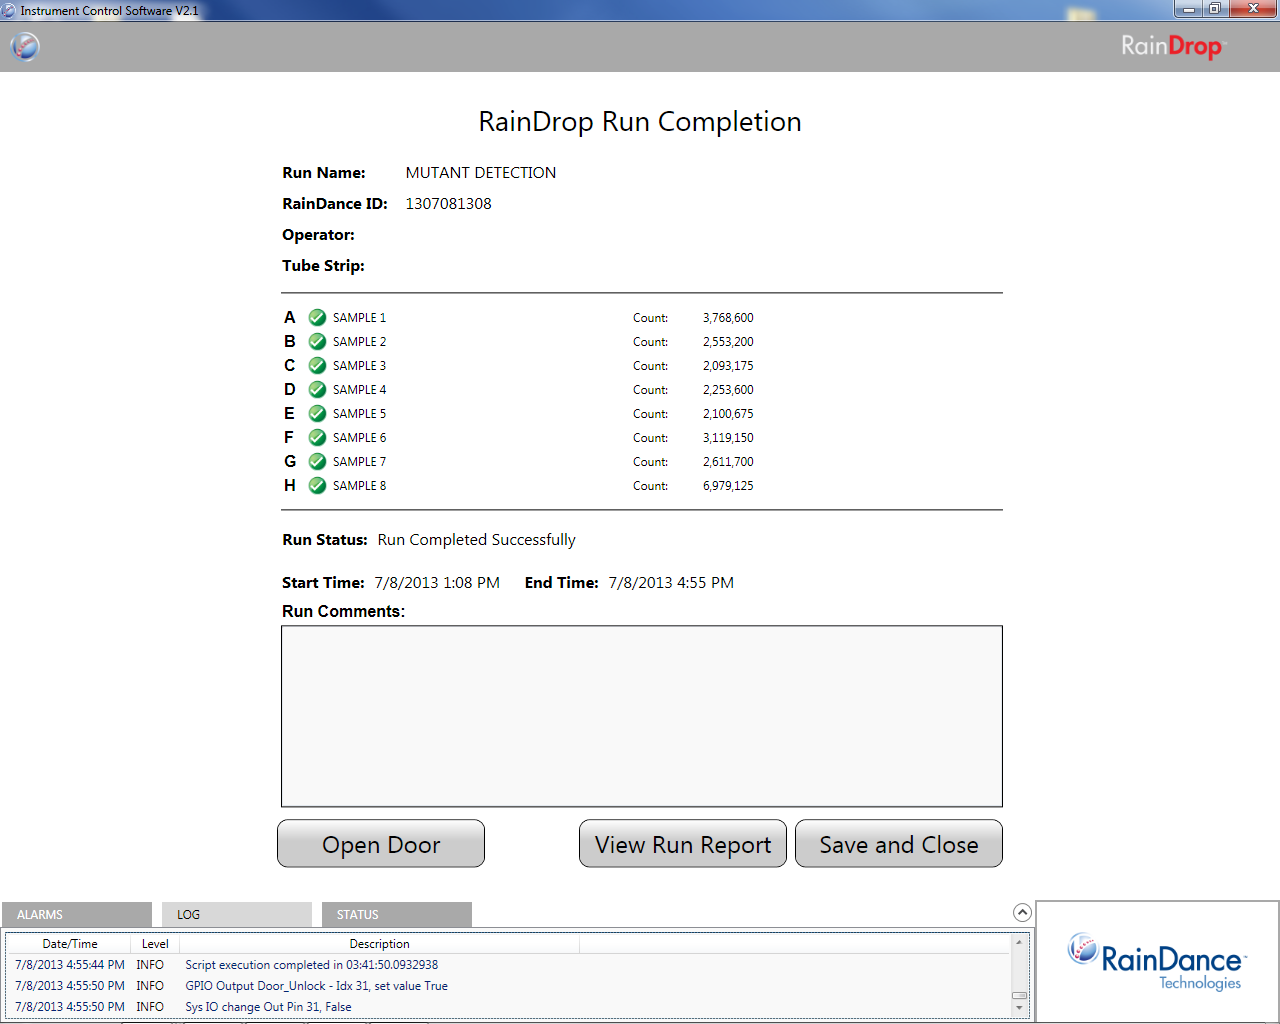Click the RainDrop home icon in header
Screen dimensions: 1280x1024
25,46
